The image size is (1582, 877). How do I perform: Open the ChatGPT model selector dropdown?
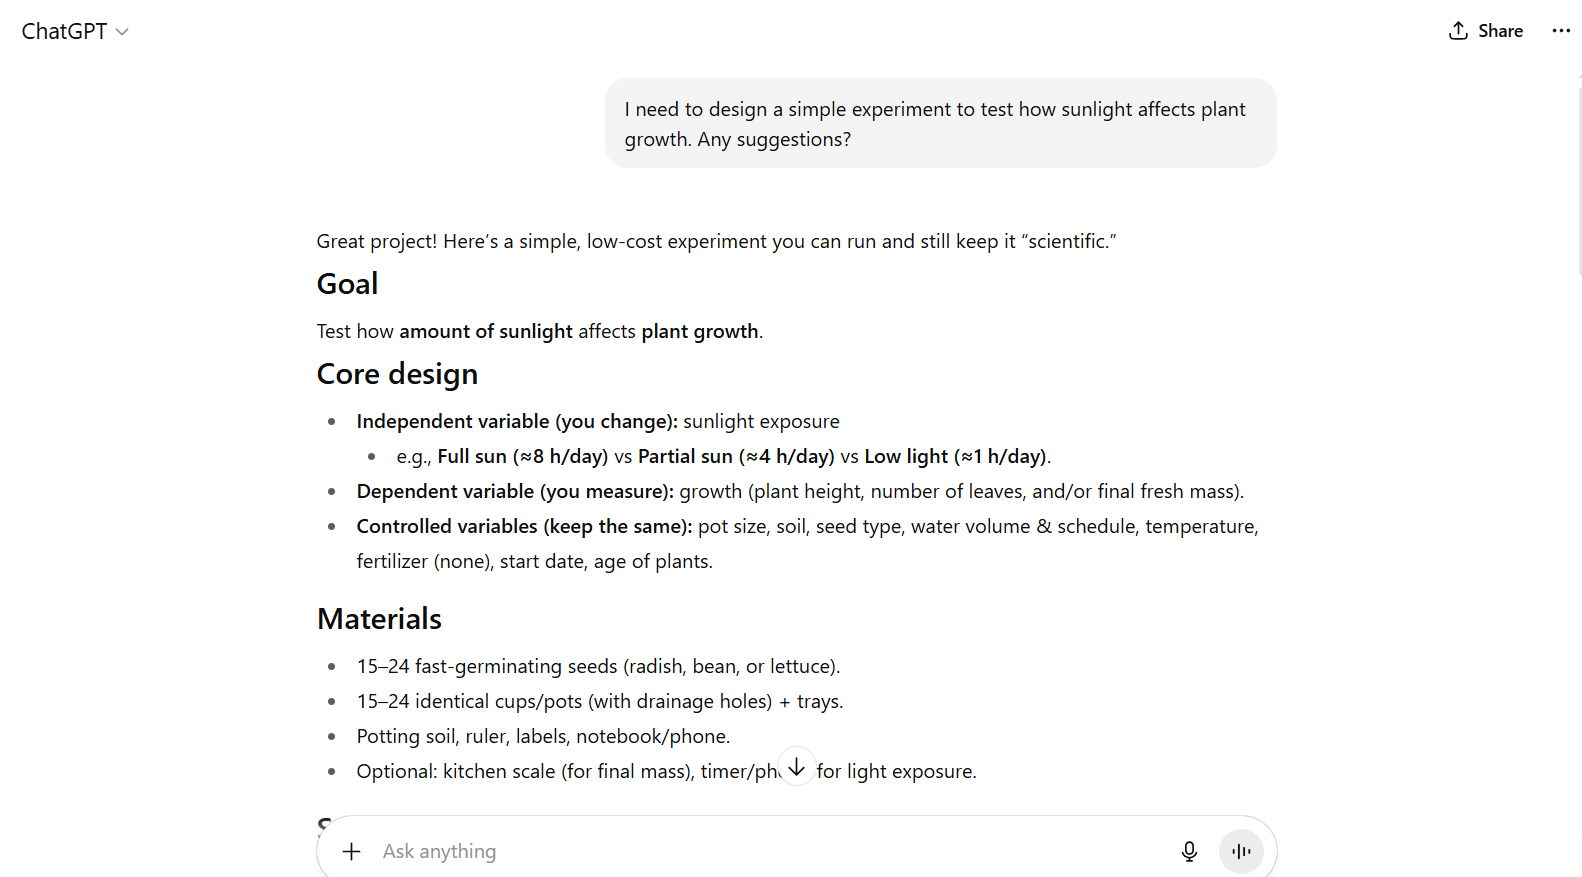point(75,31)
